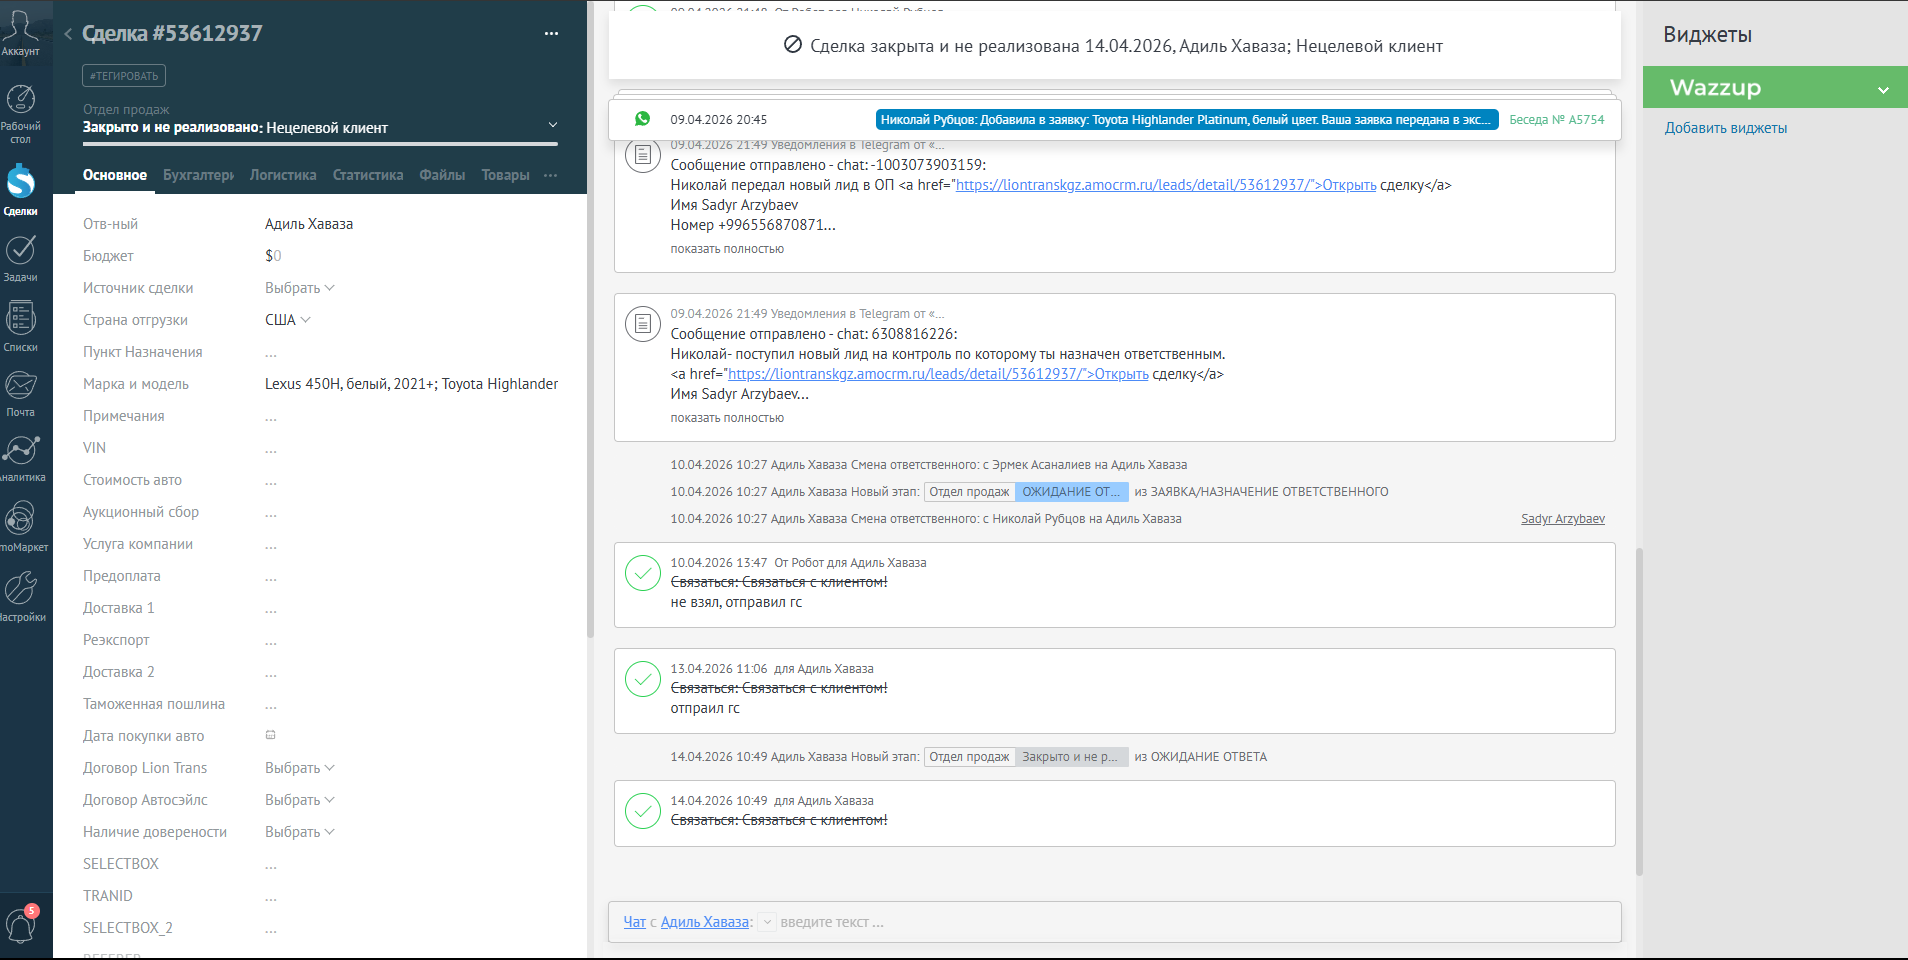This screenshot has width=1908, height=960.
Task: Click the #ТЕГИРОВАТЬ tag button
Action: point(124,76)
